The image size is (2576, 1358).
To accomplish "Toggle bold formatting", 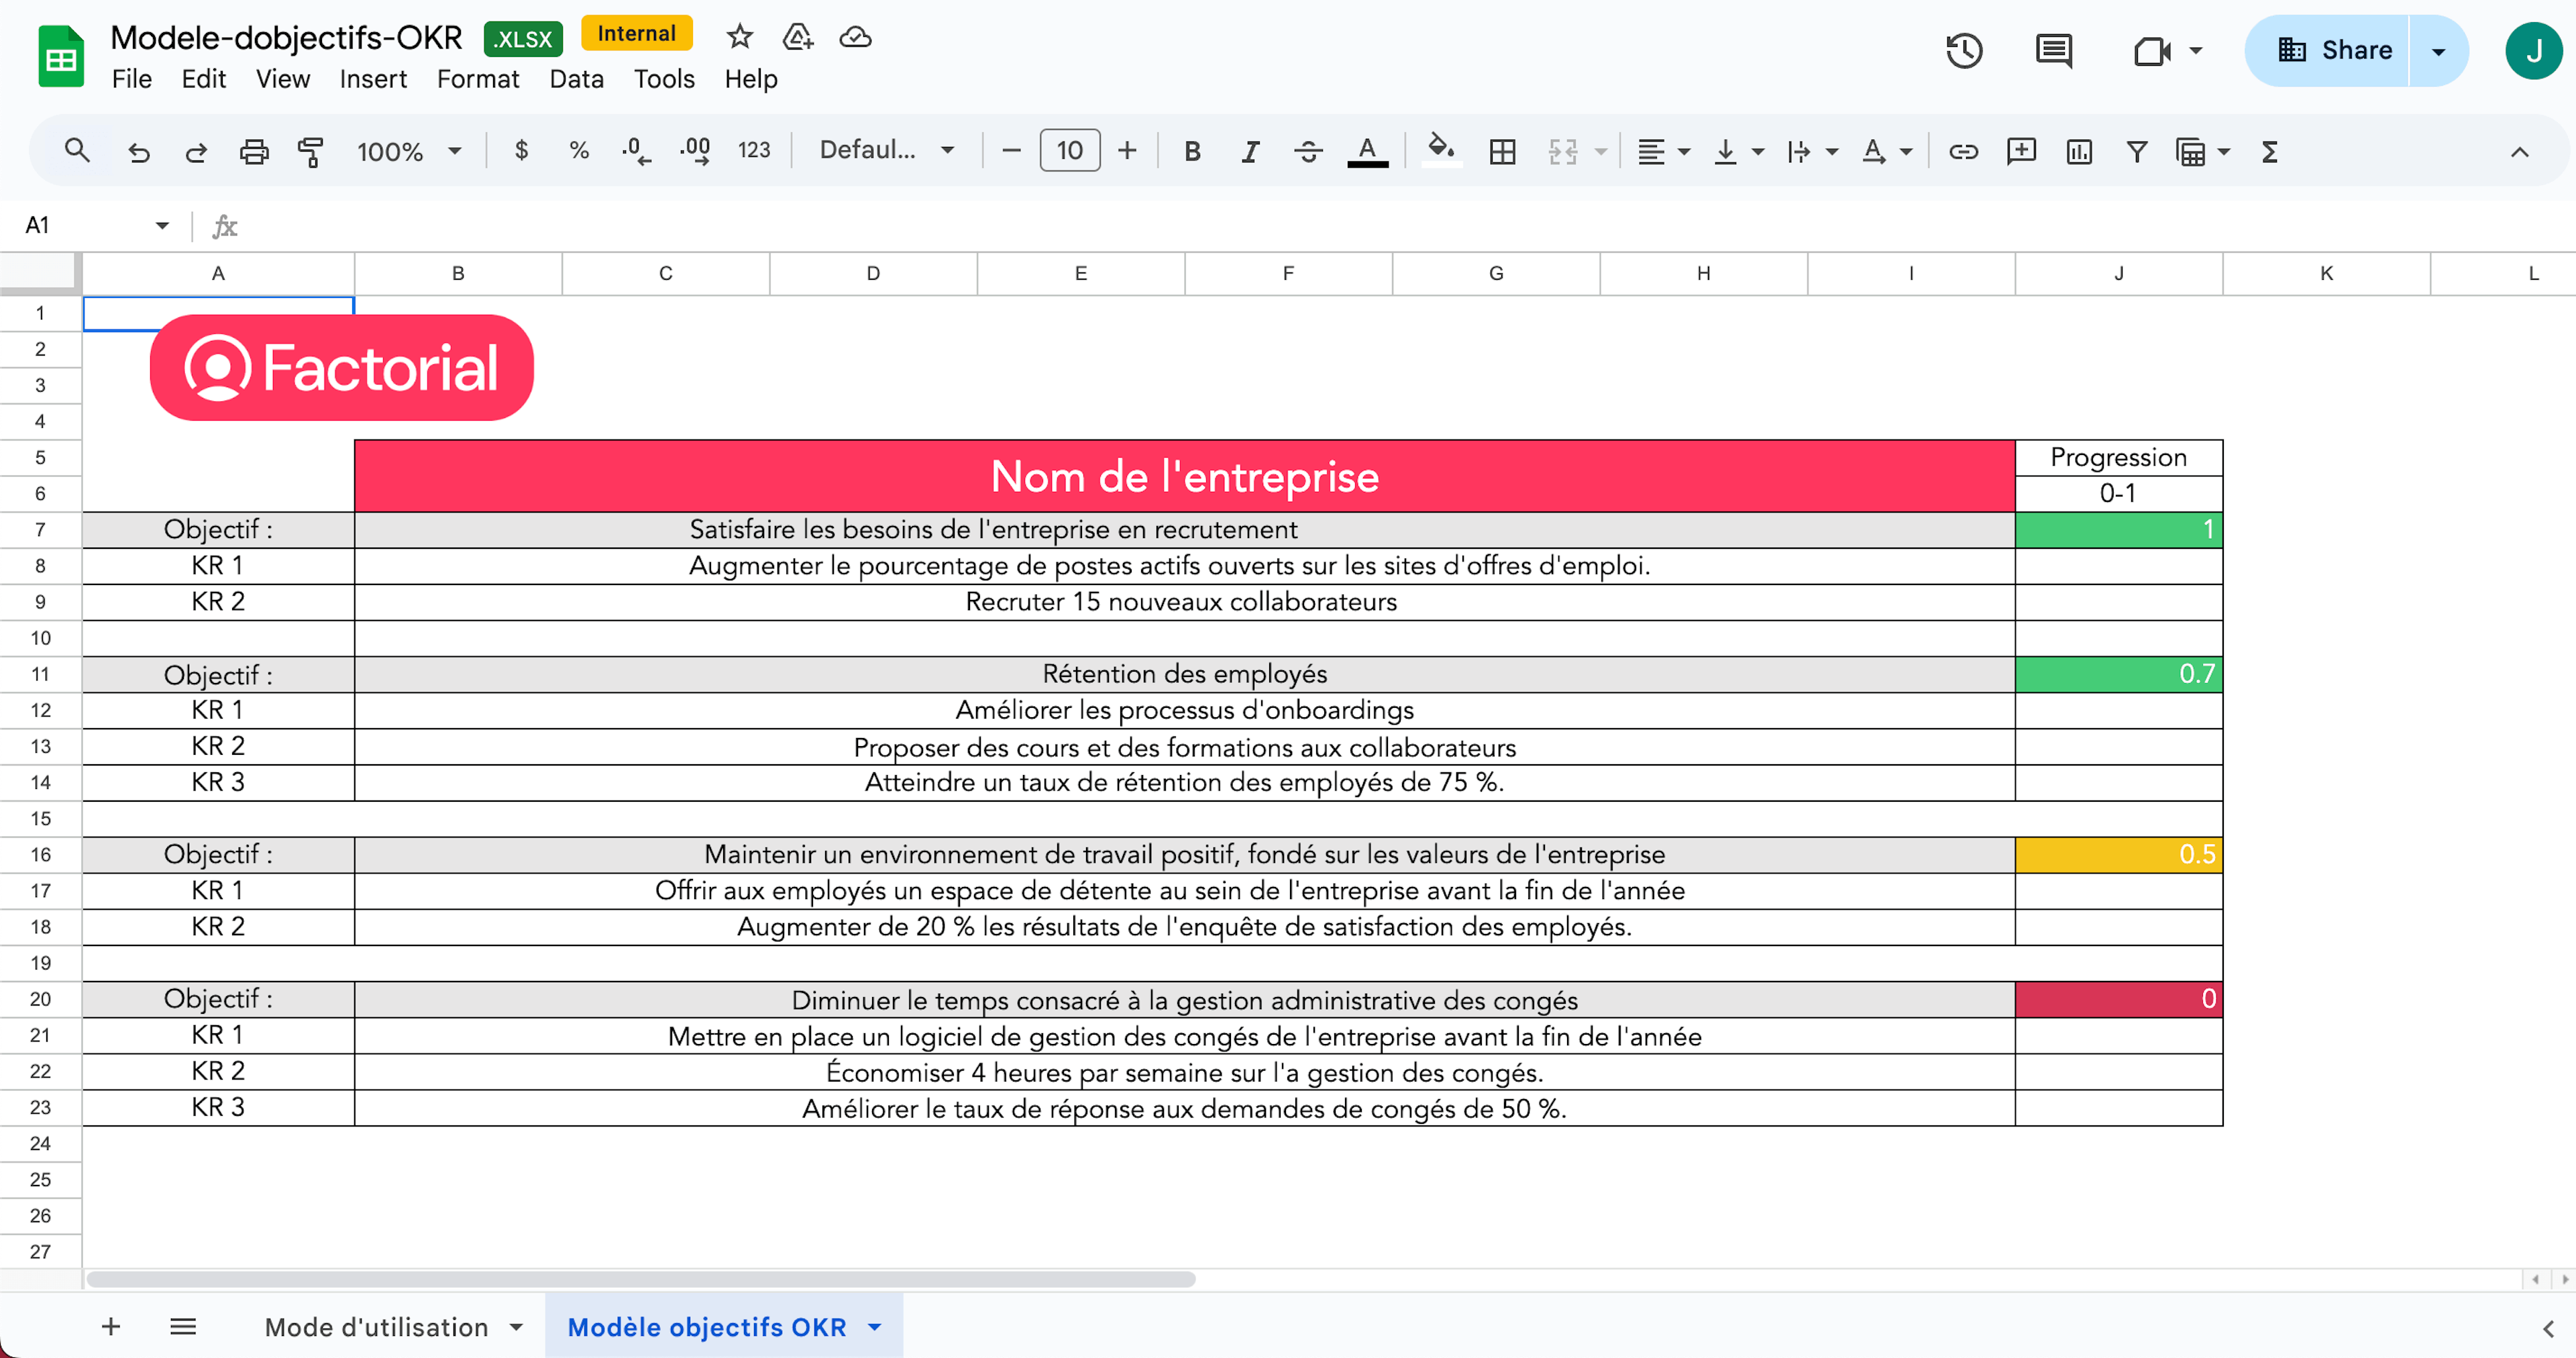I will tap(1192, 151).
